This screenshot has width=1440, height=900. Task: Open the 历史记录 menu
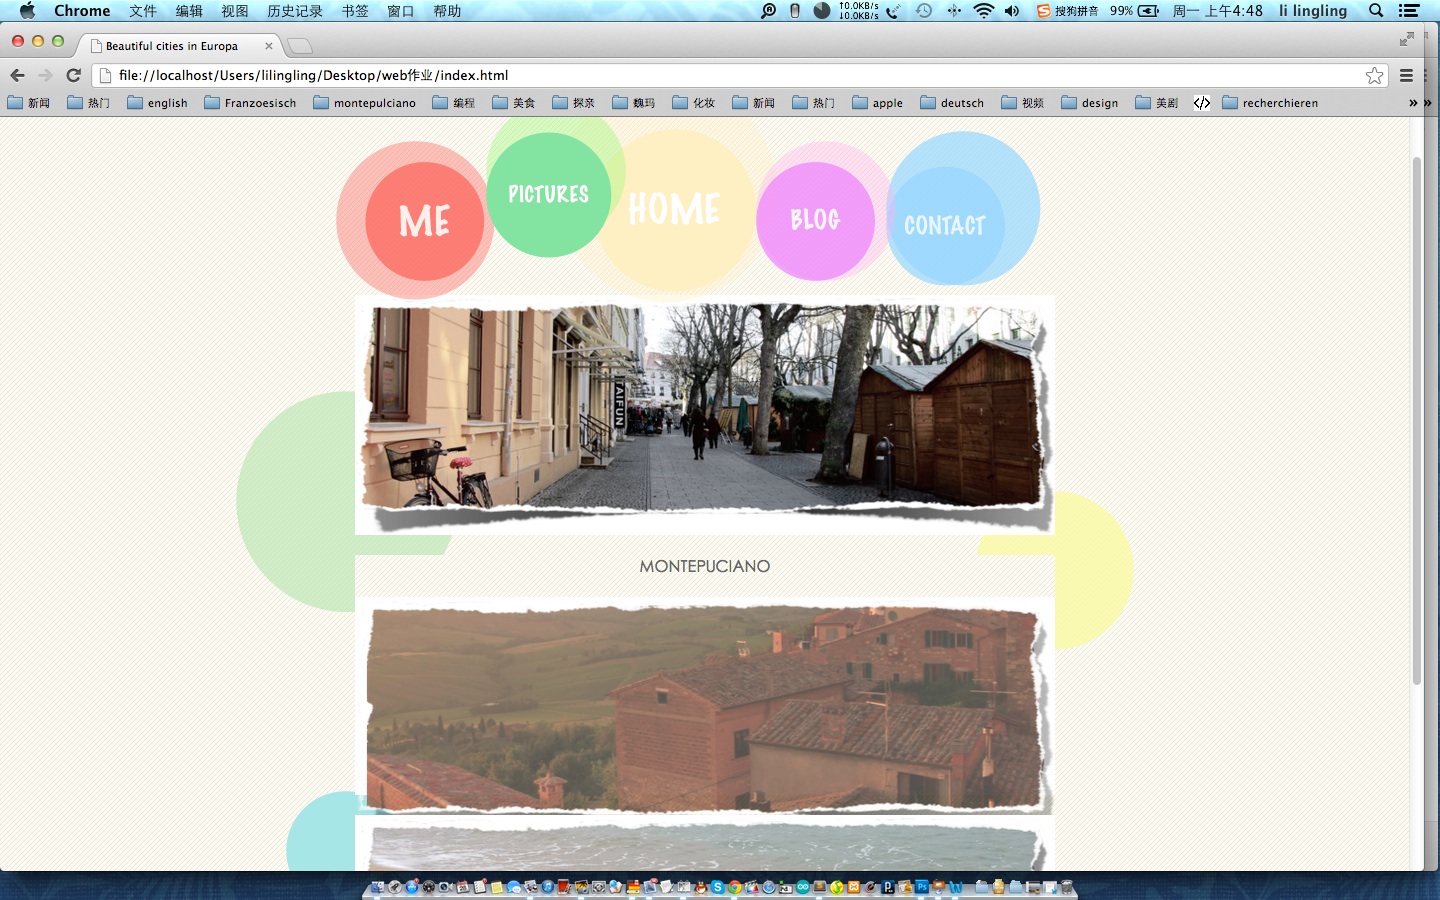coord(295,11)
